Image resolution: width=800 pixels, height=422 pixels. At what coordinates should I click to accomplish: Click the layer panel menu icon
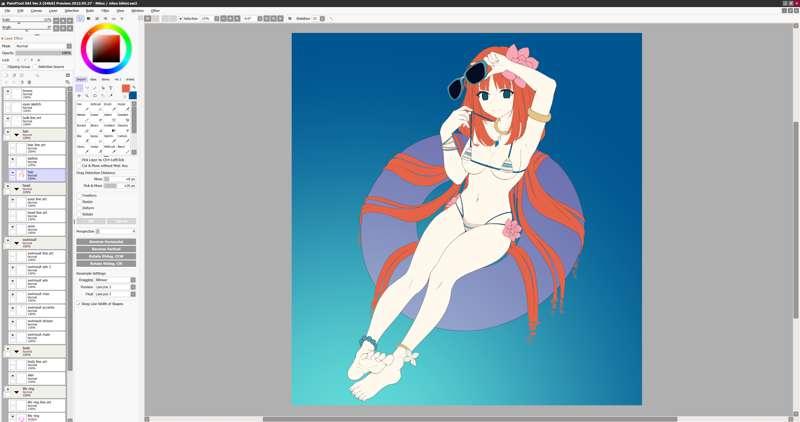tap(68, 76)
